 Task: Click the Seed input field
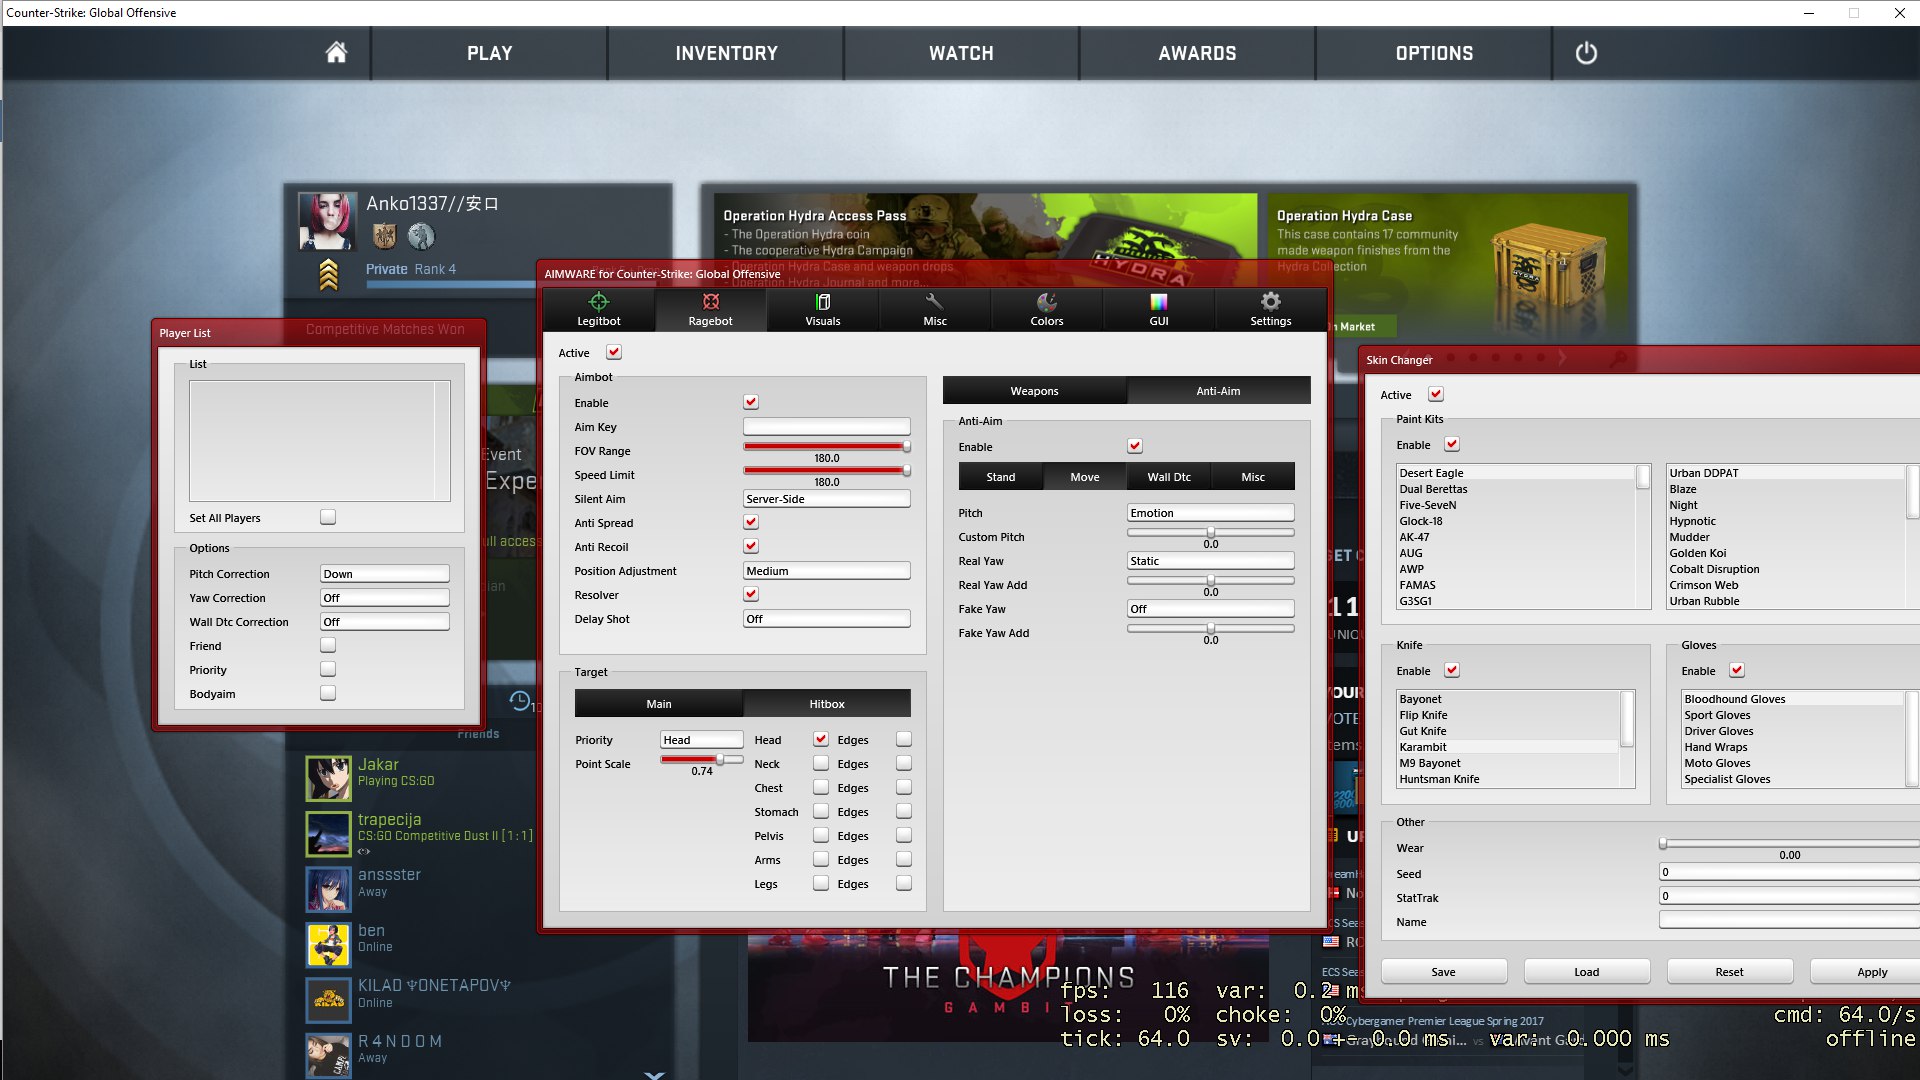tap(1789, 872)
